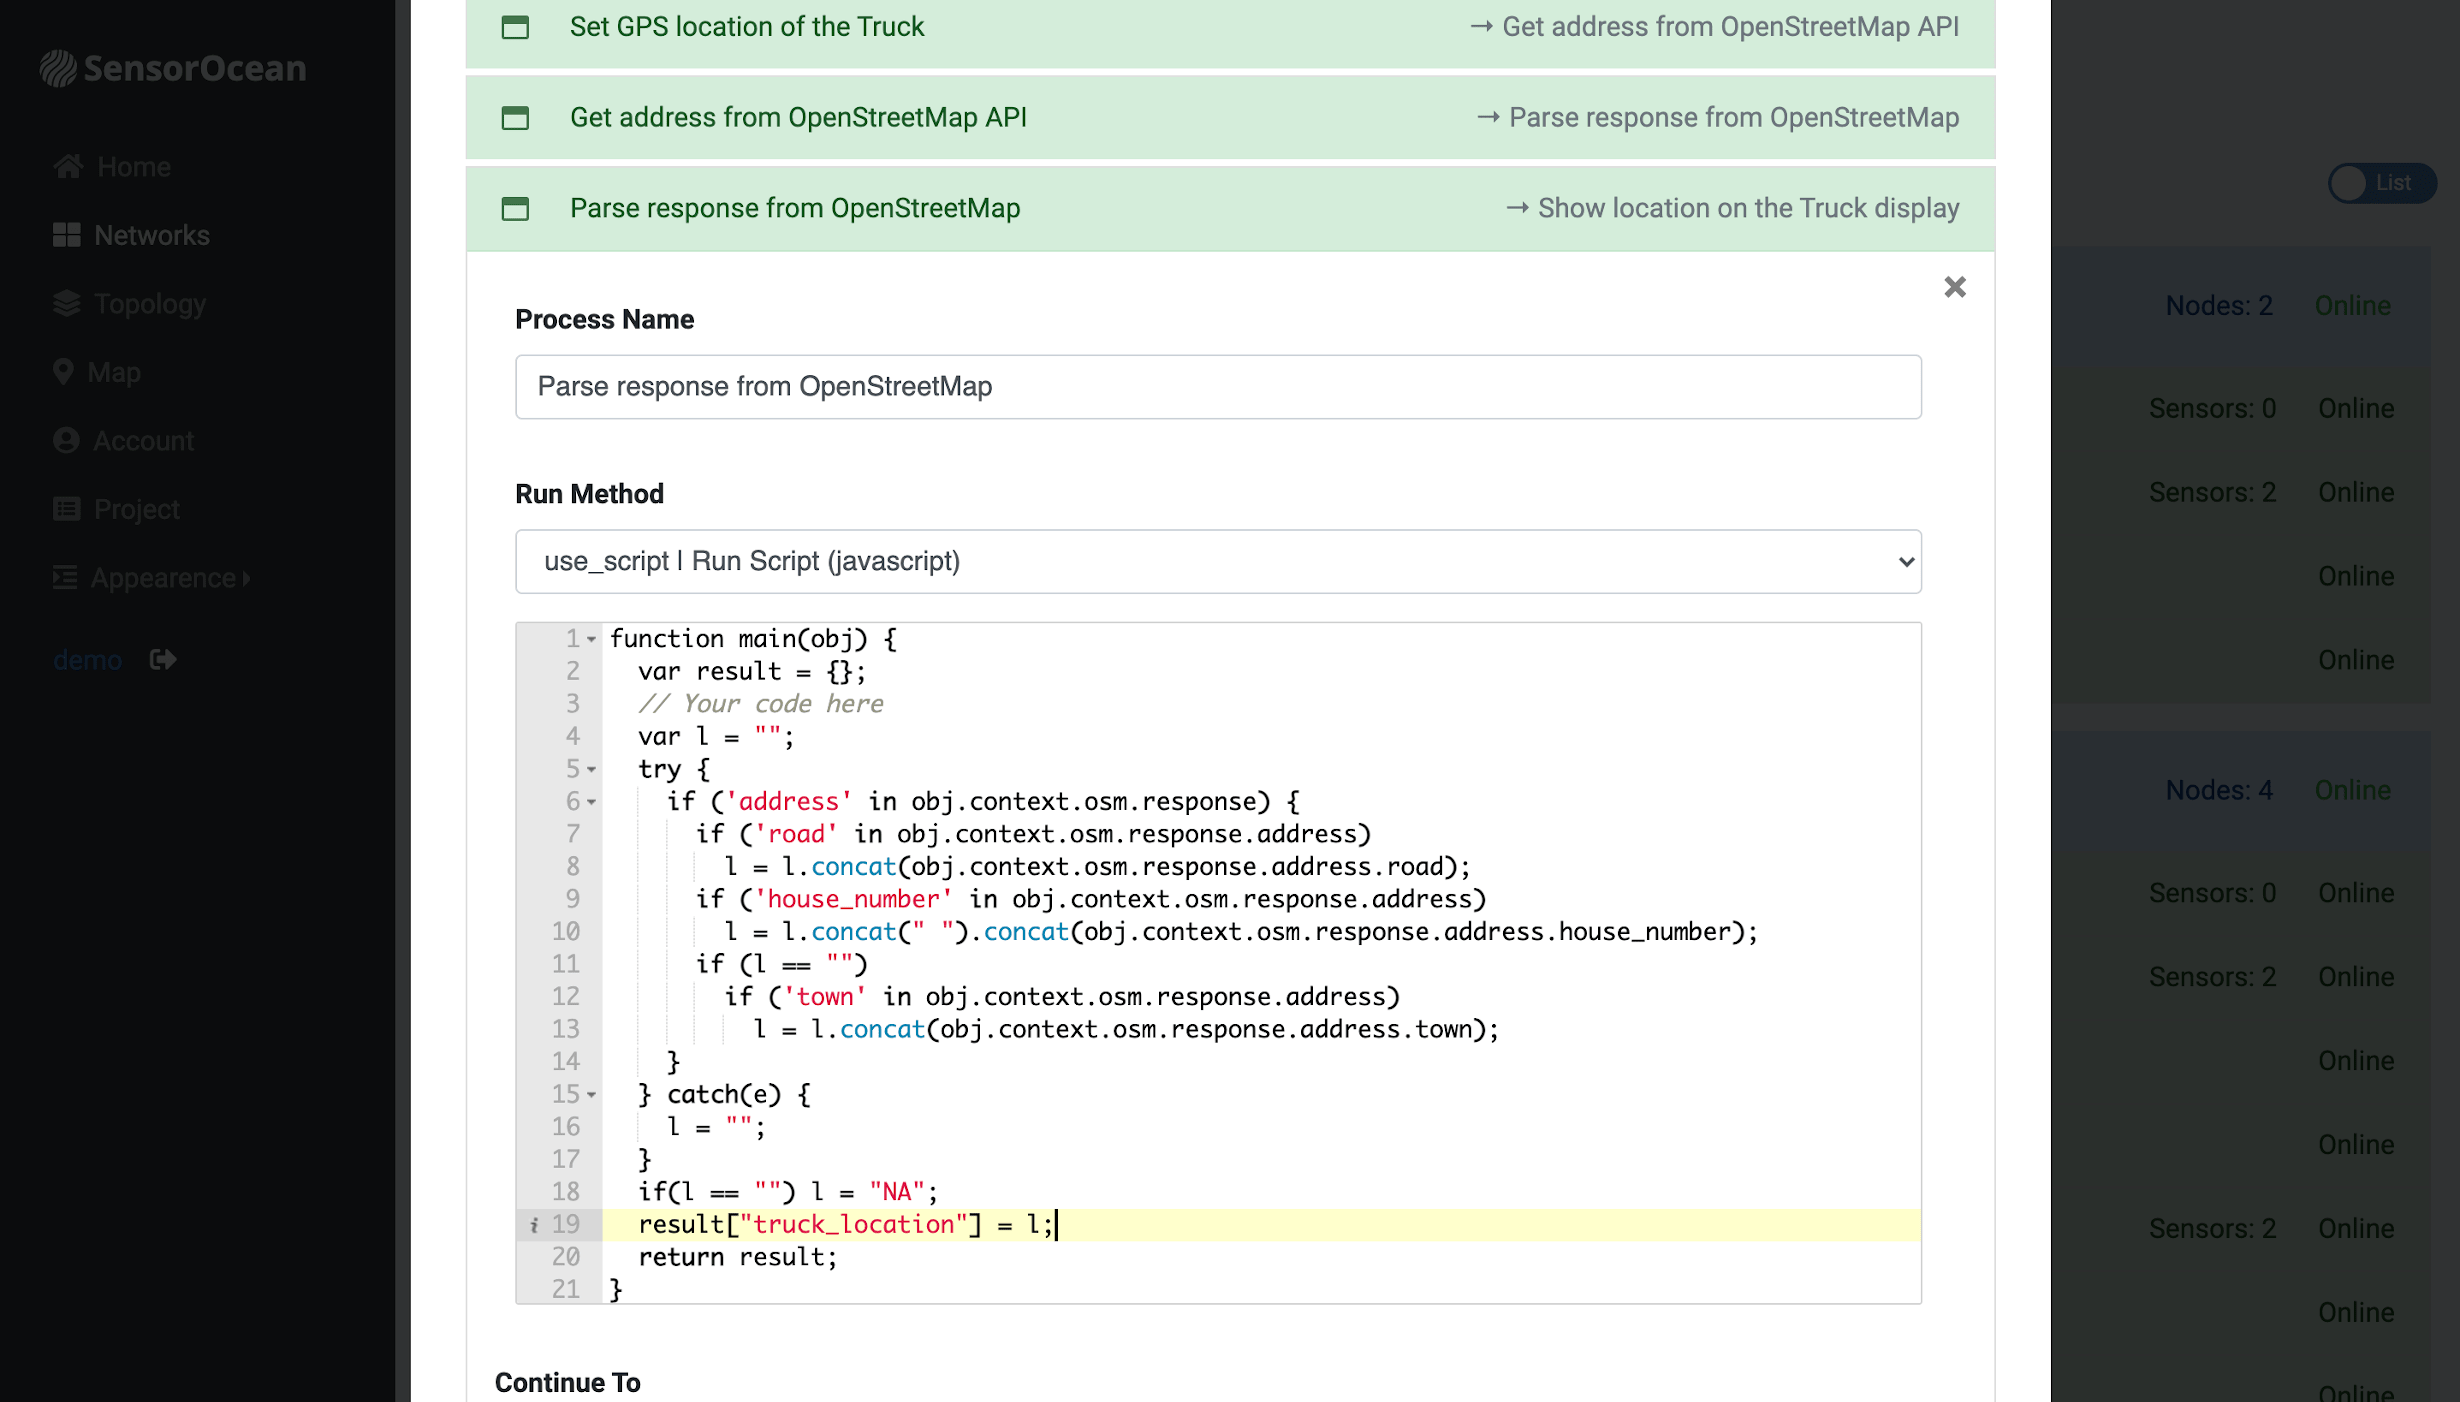
Task: Click the Home house icon in sidebar
Action: coord(68,166)
